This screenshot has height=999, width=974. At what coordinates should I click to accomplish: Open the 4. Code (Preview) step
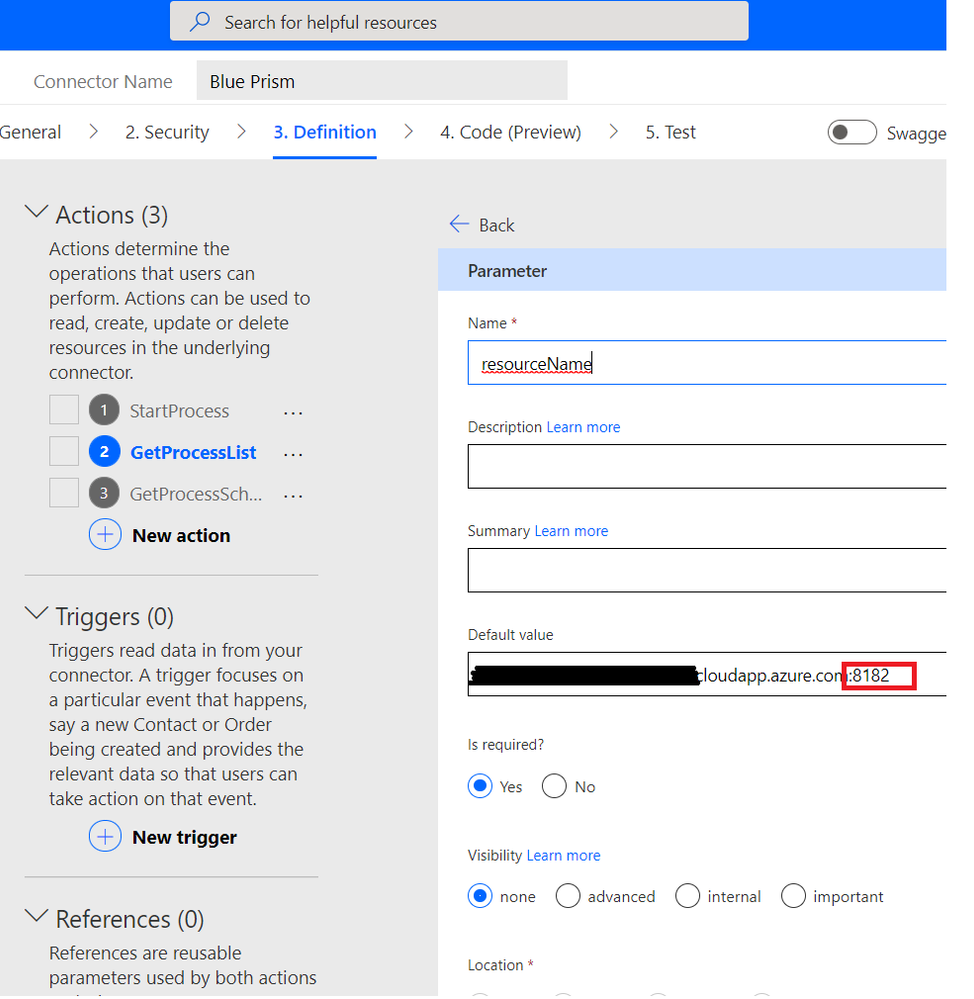[510, 132]
